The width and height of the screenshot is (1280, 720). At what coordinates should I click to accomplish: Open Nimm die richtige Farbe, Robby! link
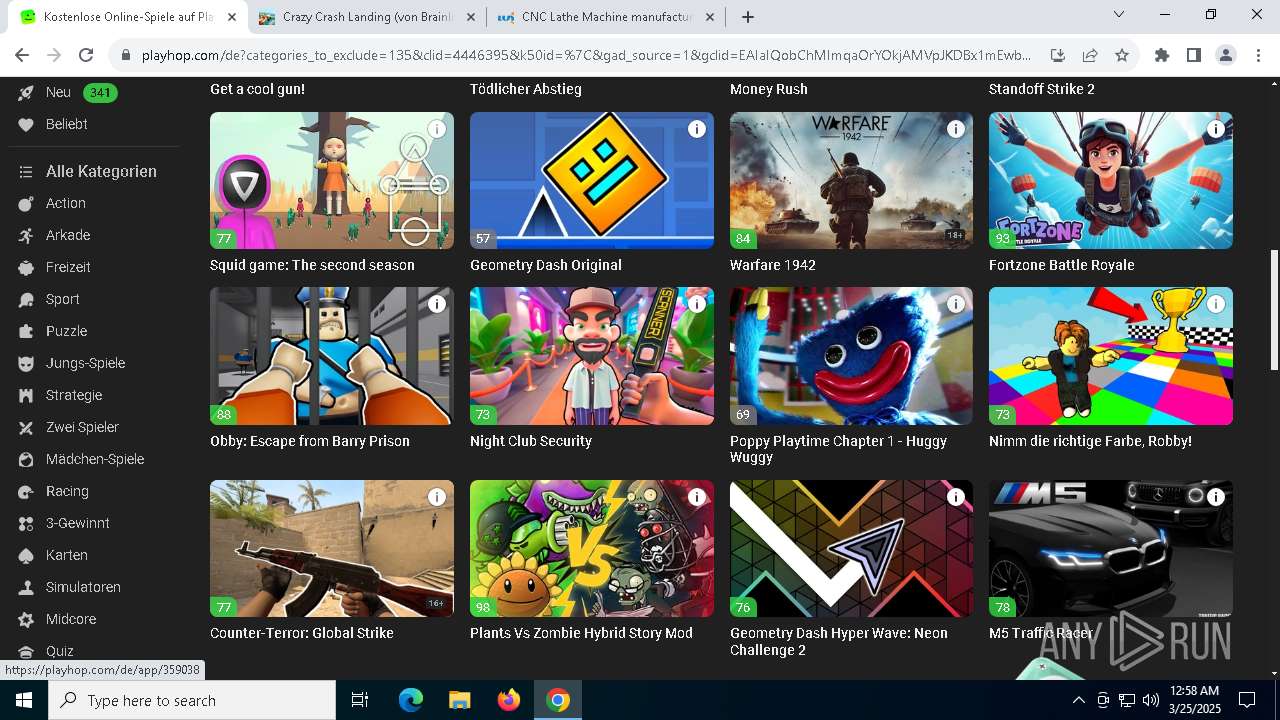1090,441
